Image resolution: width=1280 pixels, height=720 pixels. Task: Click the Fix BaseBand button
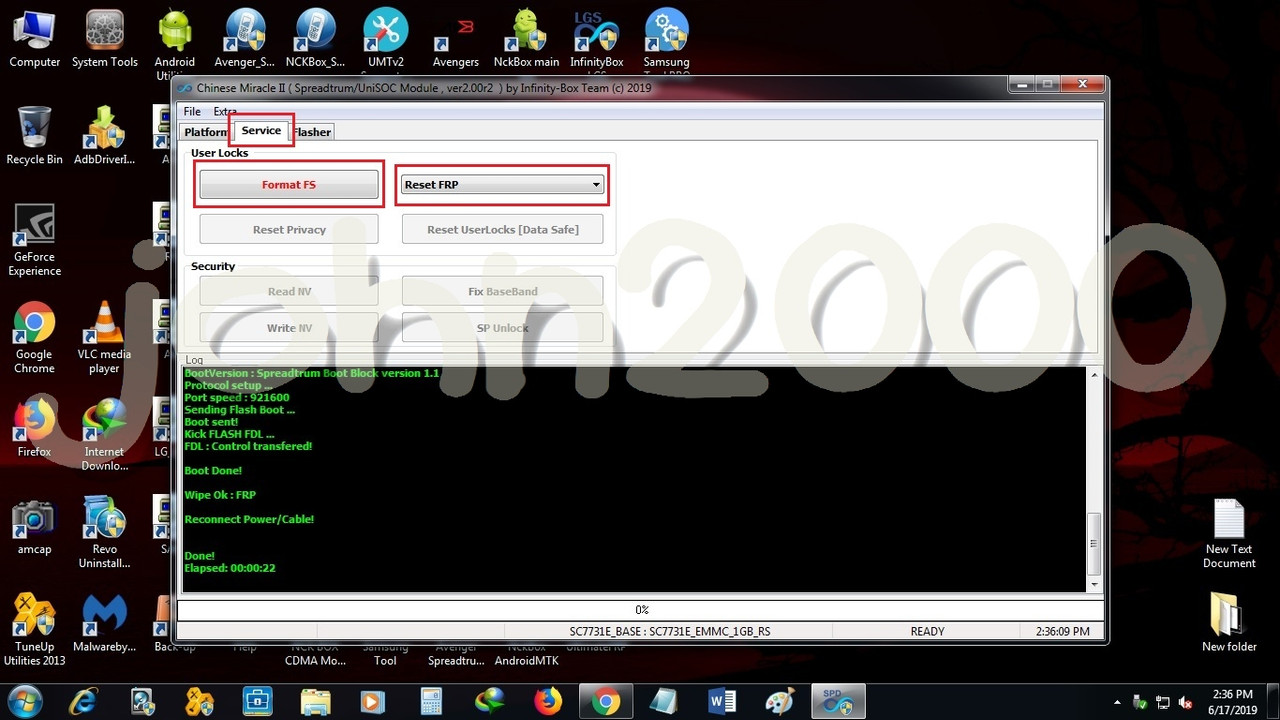click(x=503, y=292)
